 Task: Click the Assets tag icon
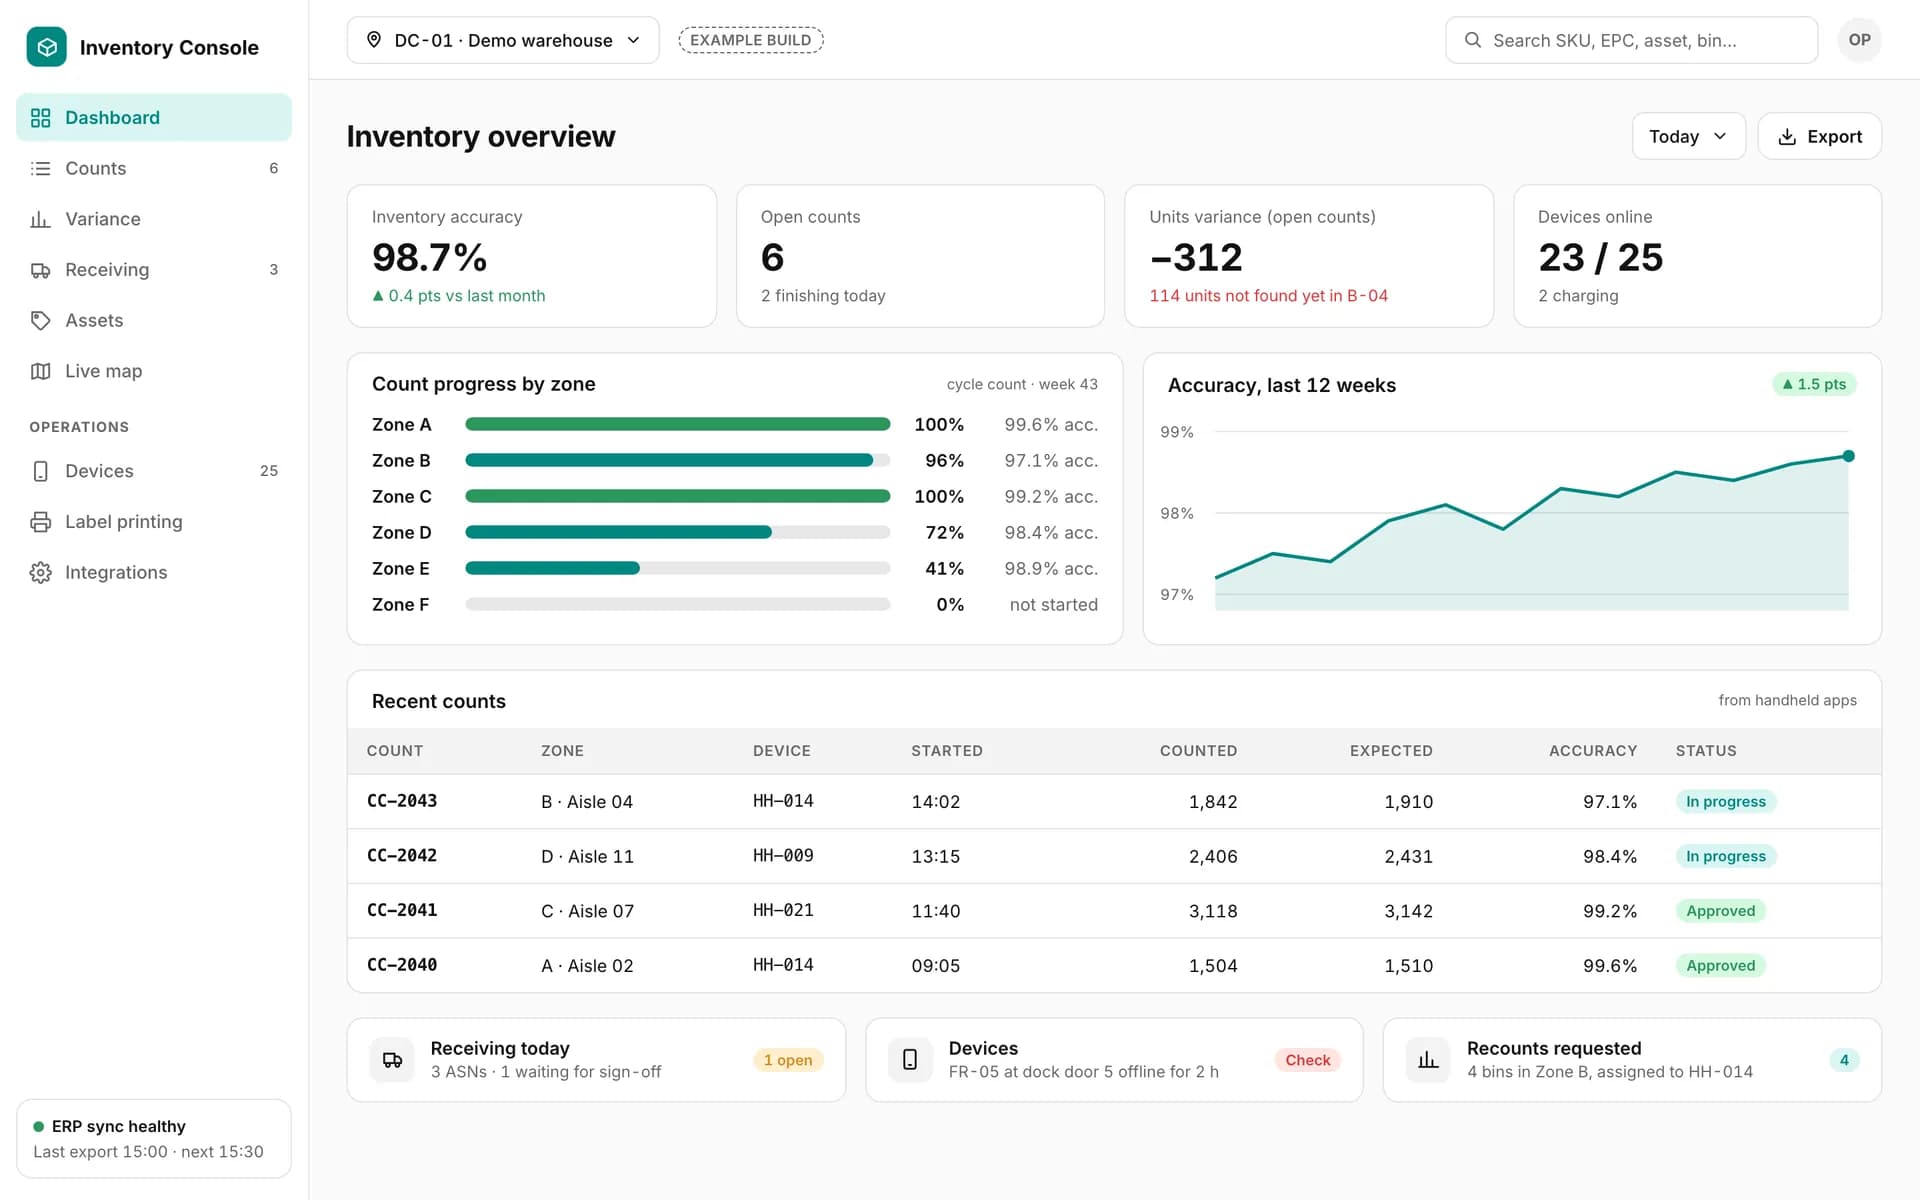(x=40, y=320)
